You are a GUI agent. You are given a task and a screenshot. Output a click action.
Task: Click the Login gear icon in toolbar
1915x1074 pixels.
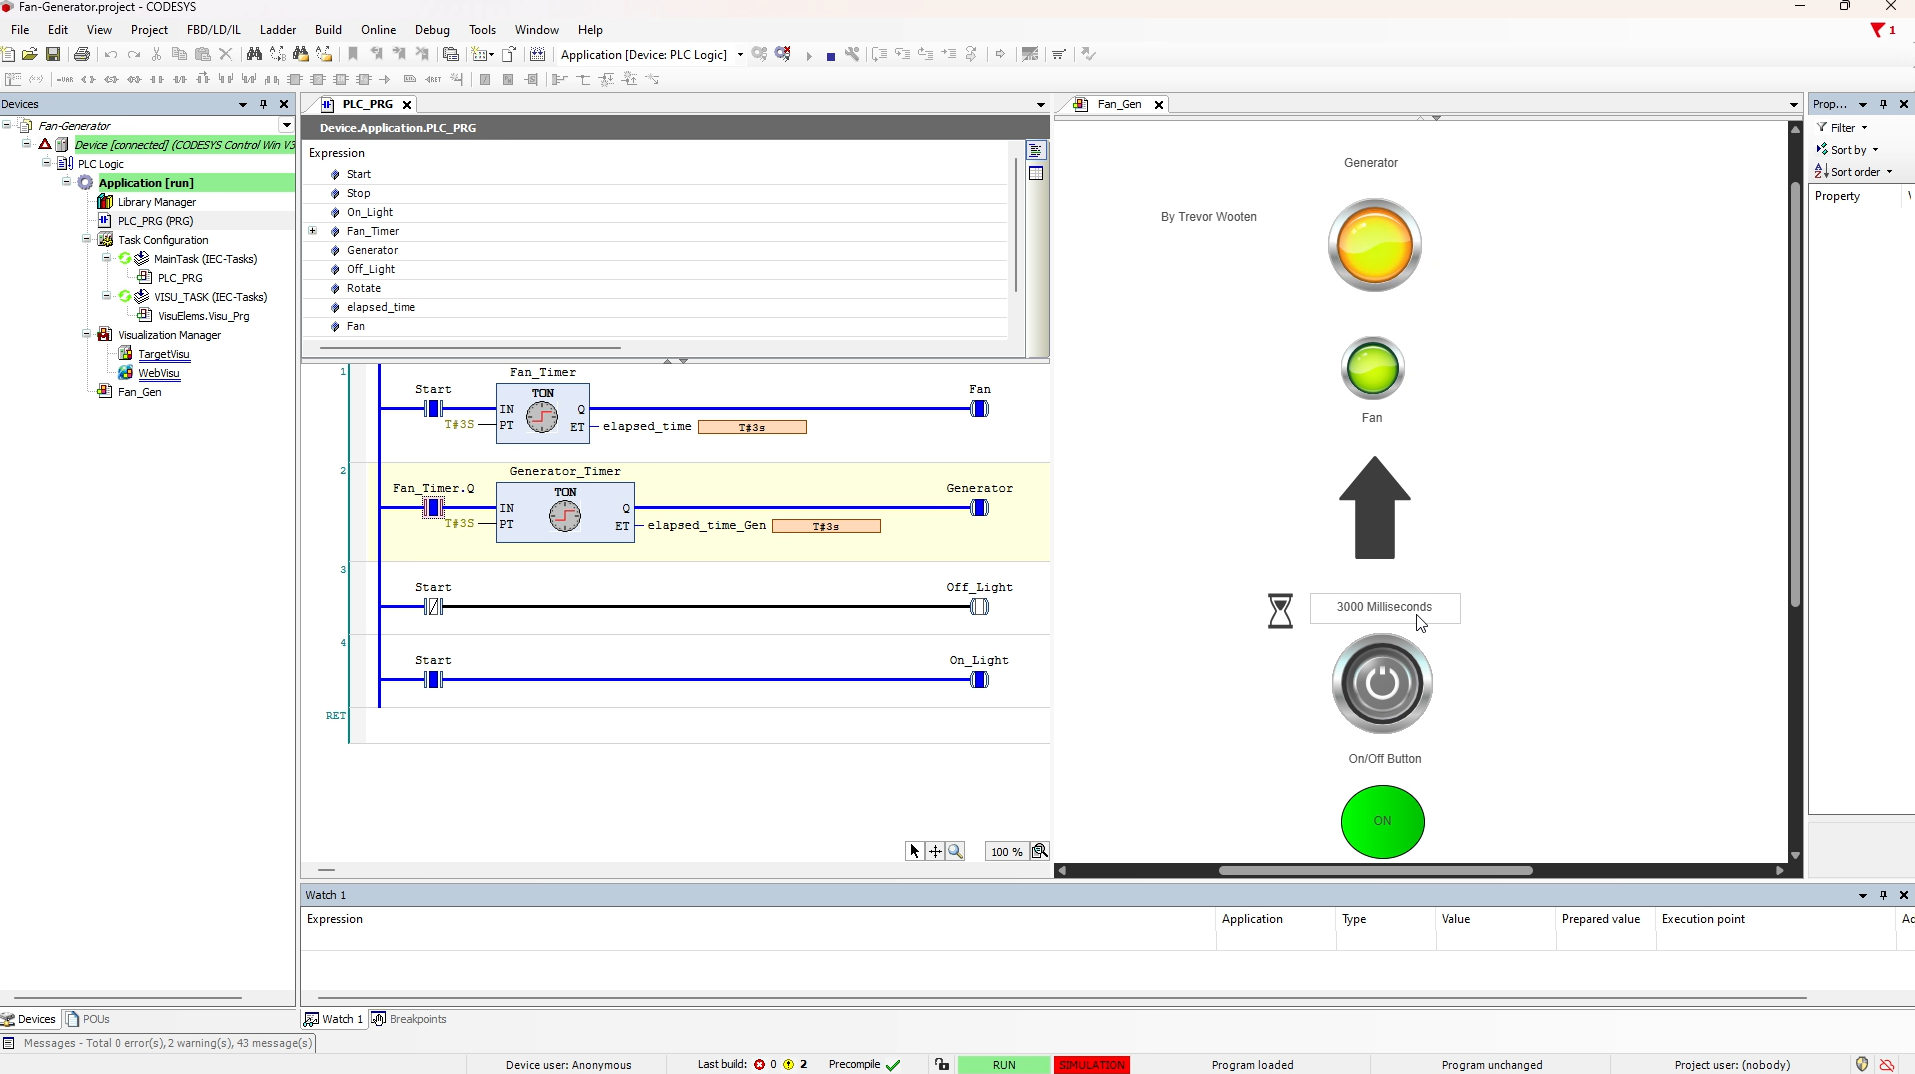point(760,54)
